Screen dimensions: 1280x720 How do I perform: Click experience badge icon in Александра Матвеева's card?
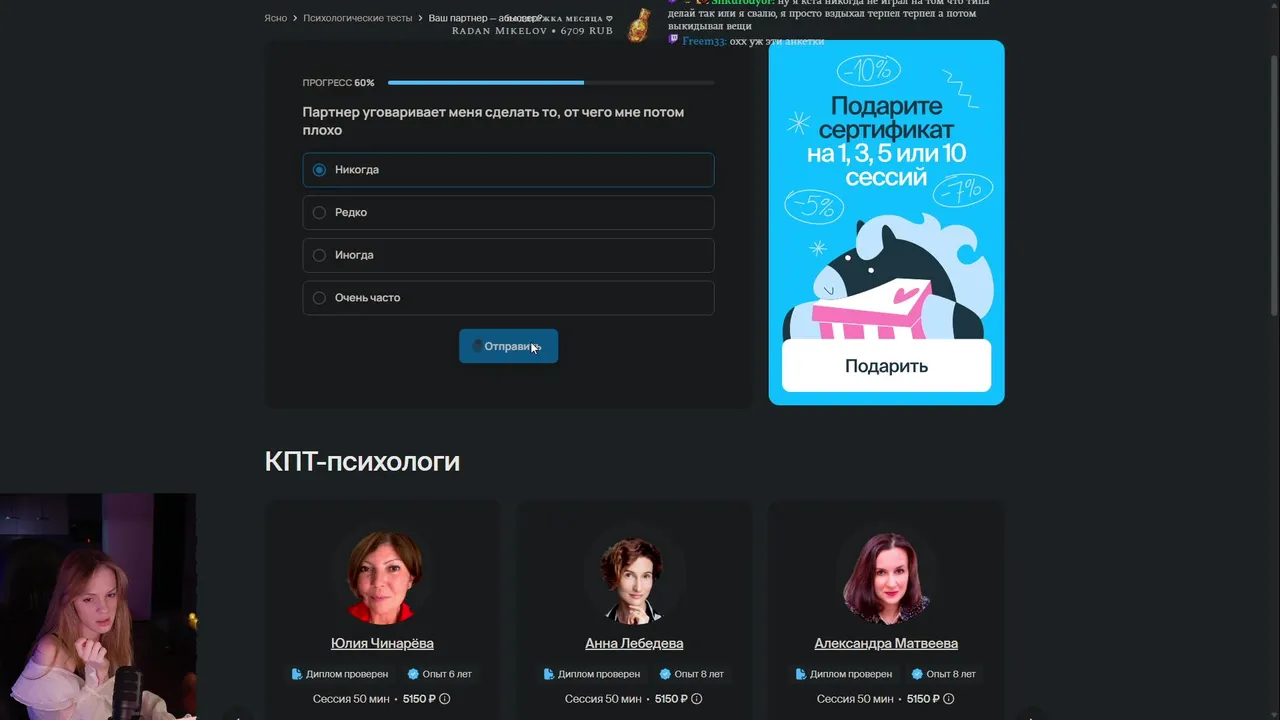click(x=917, y=674)
